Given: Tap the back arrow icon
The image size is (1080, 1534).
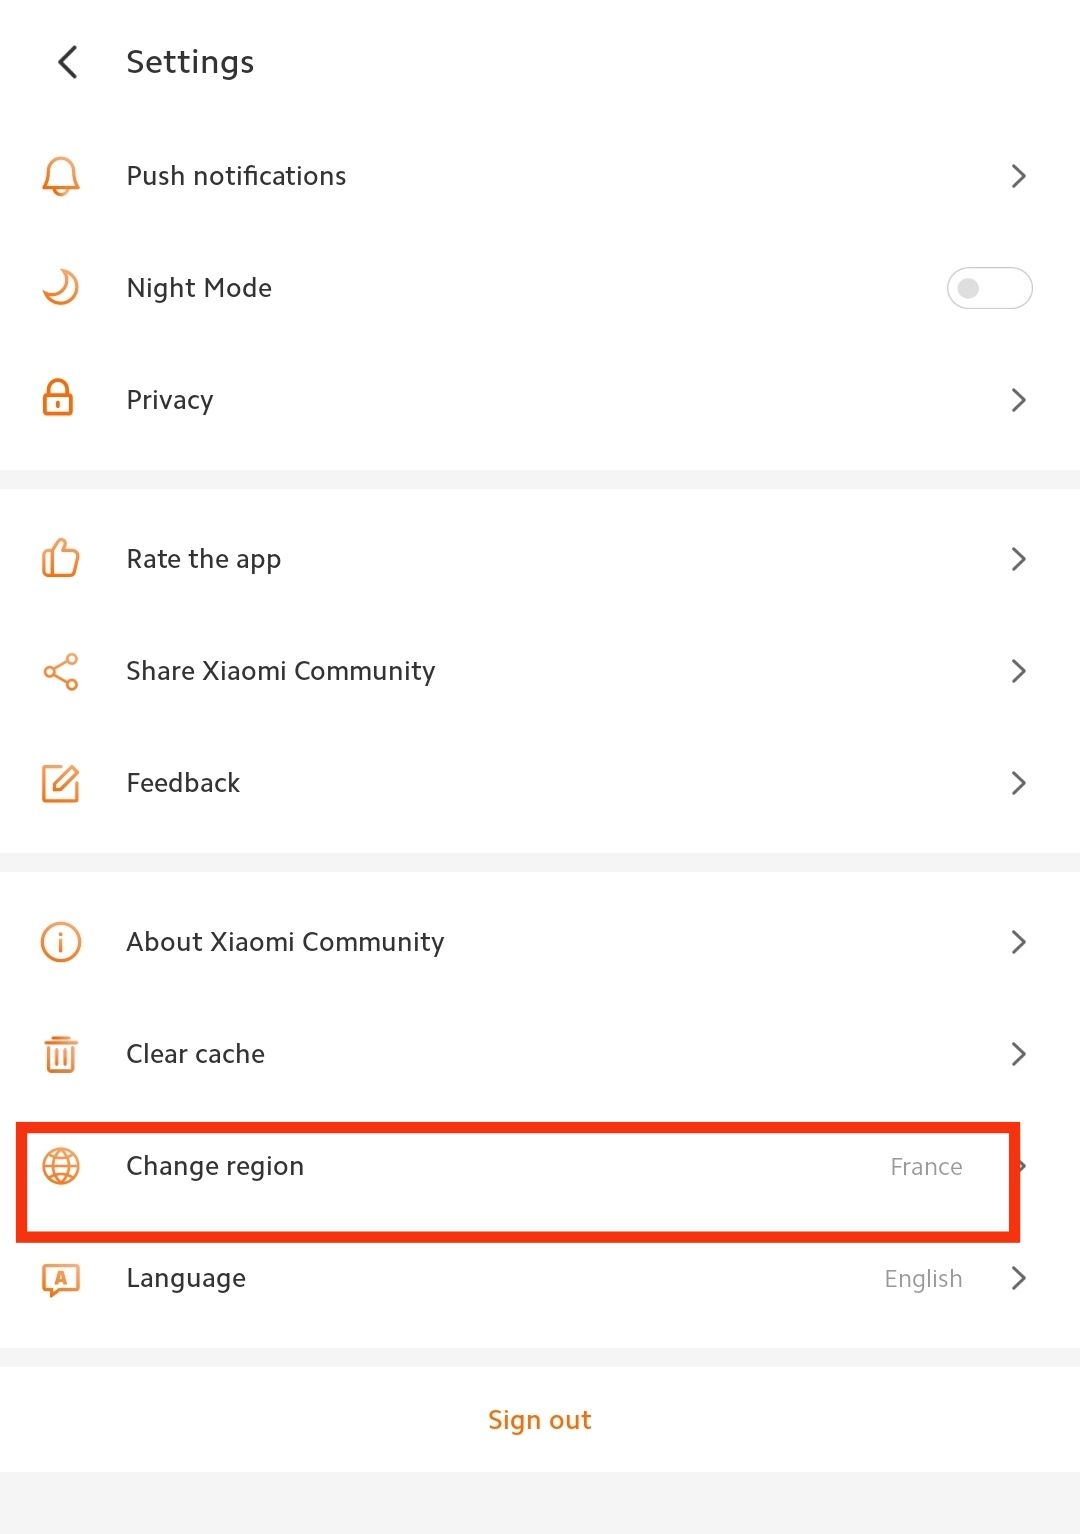Looking at the screenshot, I should coord(68,62).
